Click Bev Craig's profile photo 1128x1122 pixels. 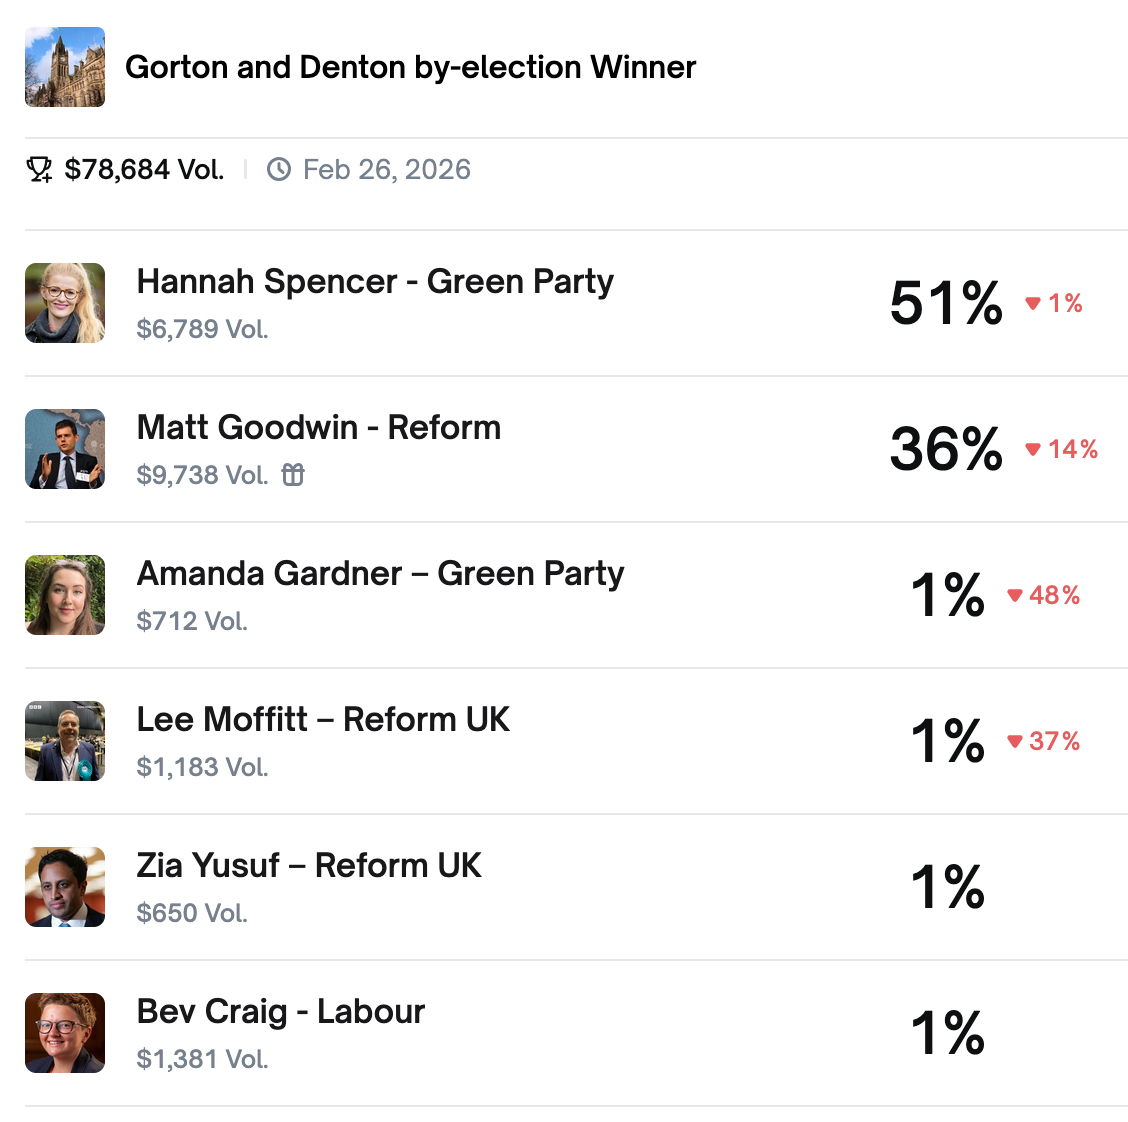(x=65, y=1033)
